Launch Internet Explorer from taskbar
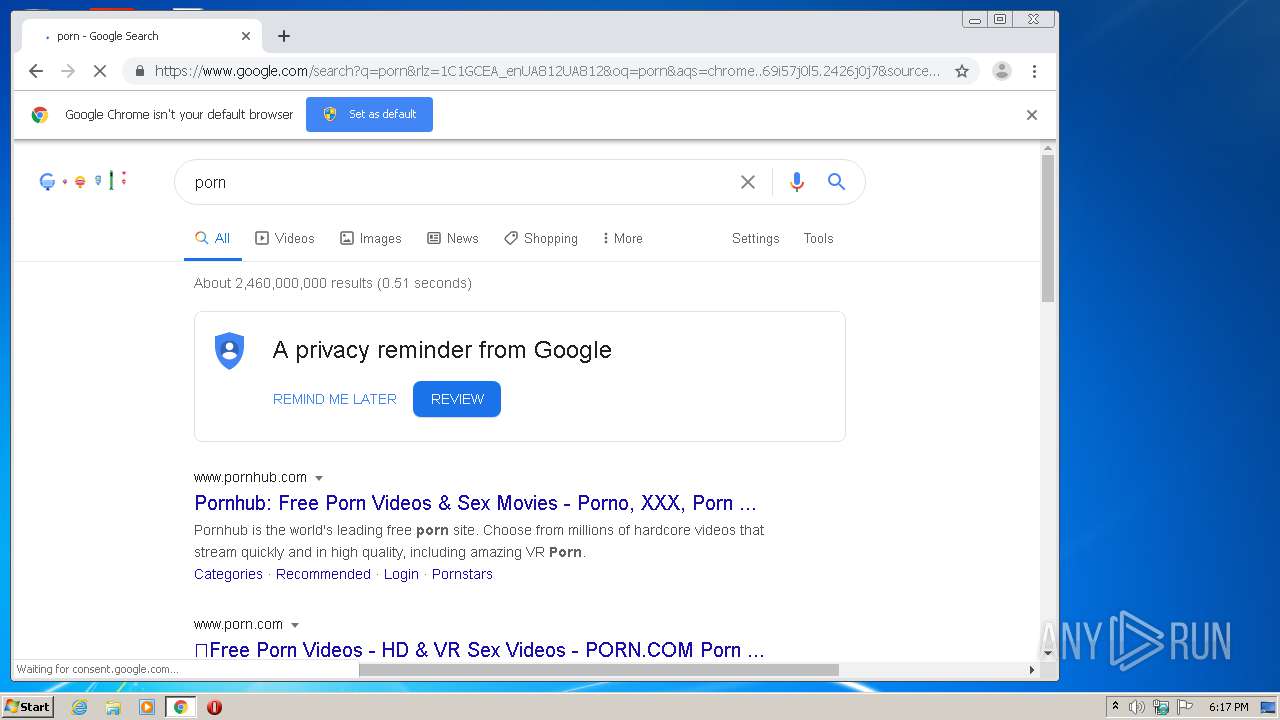1280x720 pixels. [79, 707]
